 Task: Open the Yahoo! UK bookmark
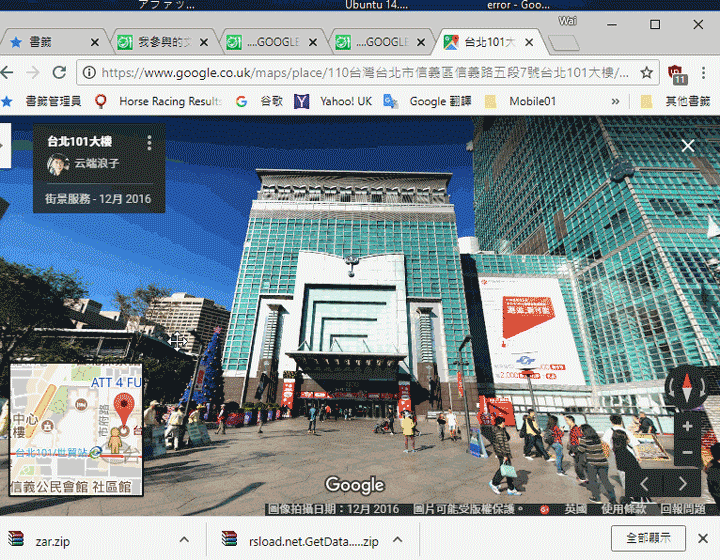point(333,101)
